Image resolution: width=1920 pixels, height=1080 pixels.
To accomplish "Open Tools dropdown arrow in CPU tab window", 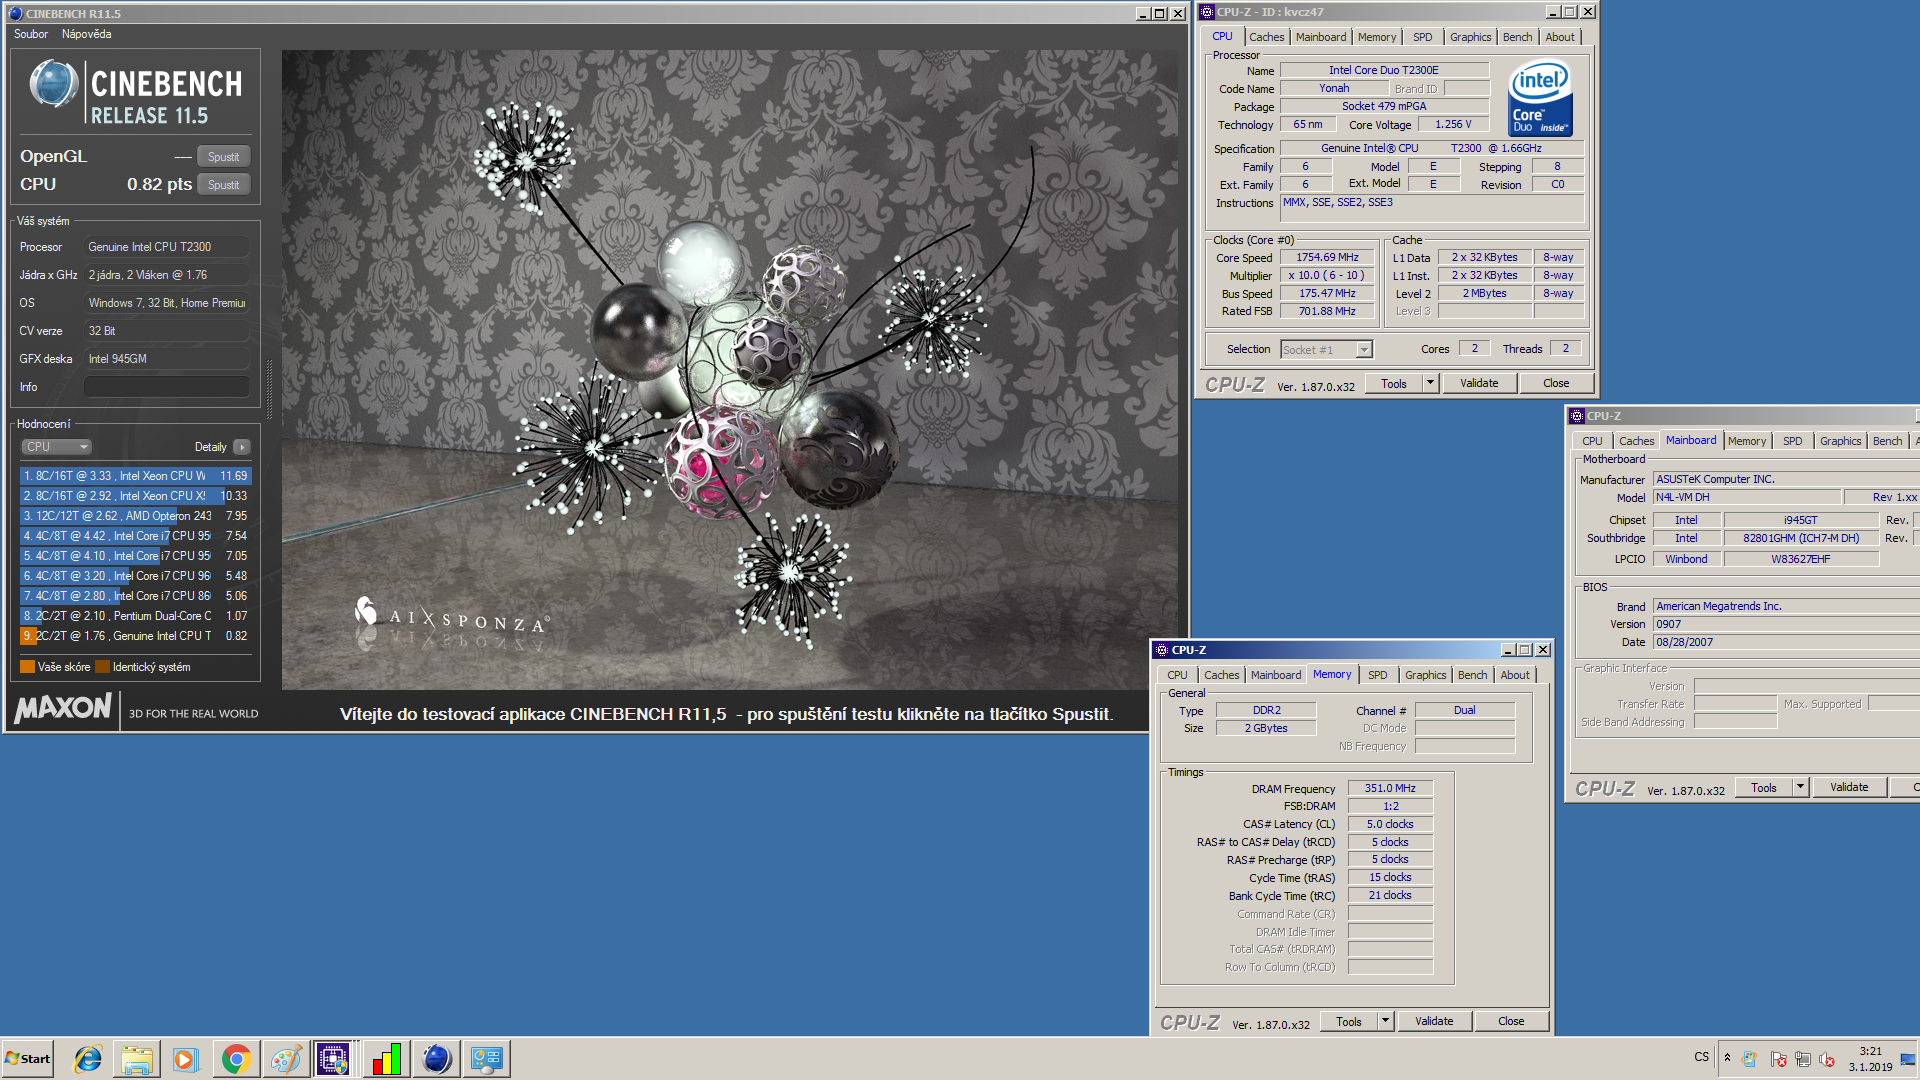I will click(x=1430, y=383).
